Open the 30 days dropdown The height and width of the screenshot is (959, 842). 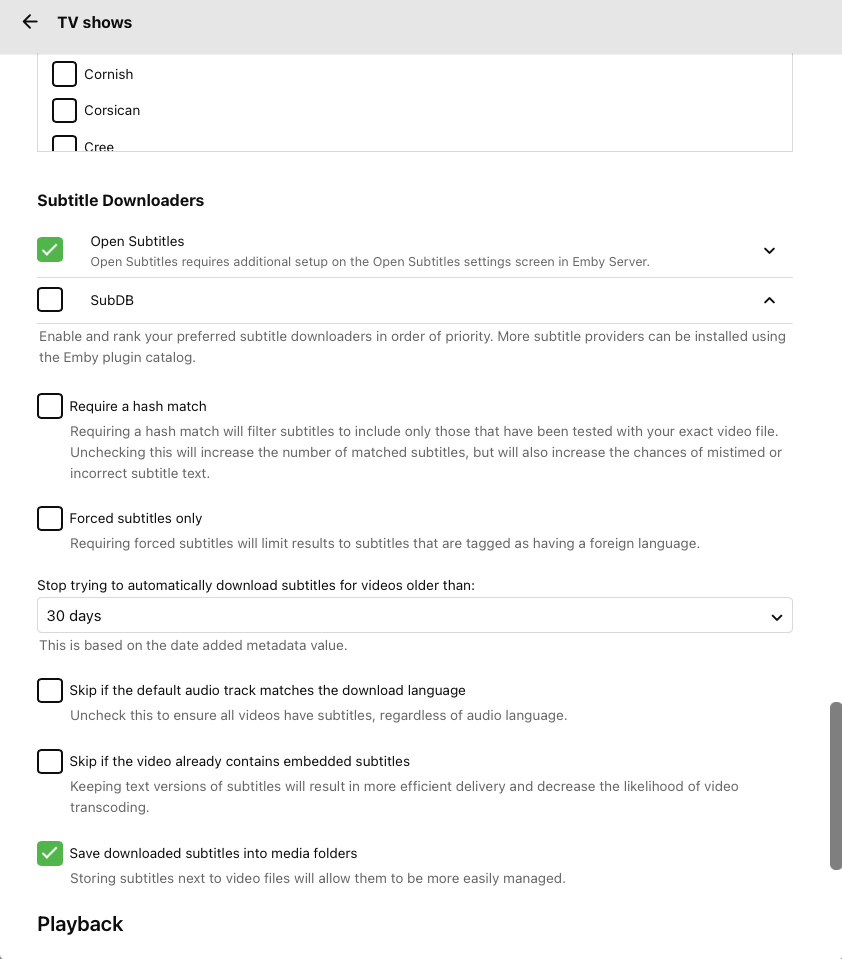click(x=414, y=616)
